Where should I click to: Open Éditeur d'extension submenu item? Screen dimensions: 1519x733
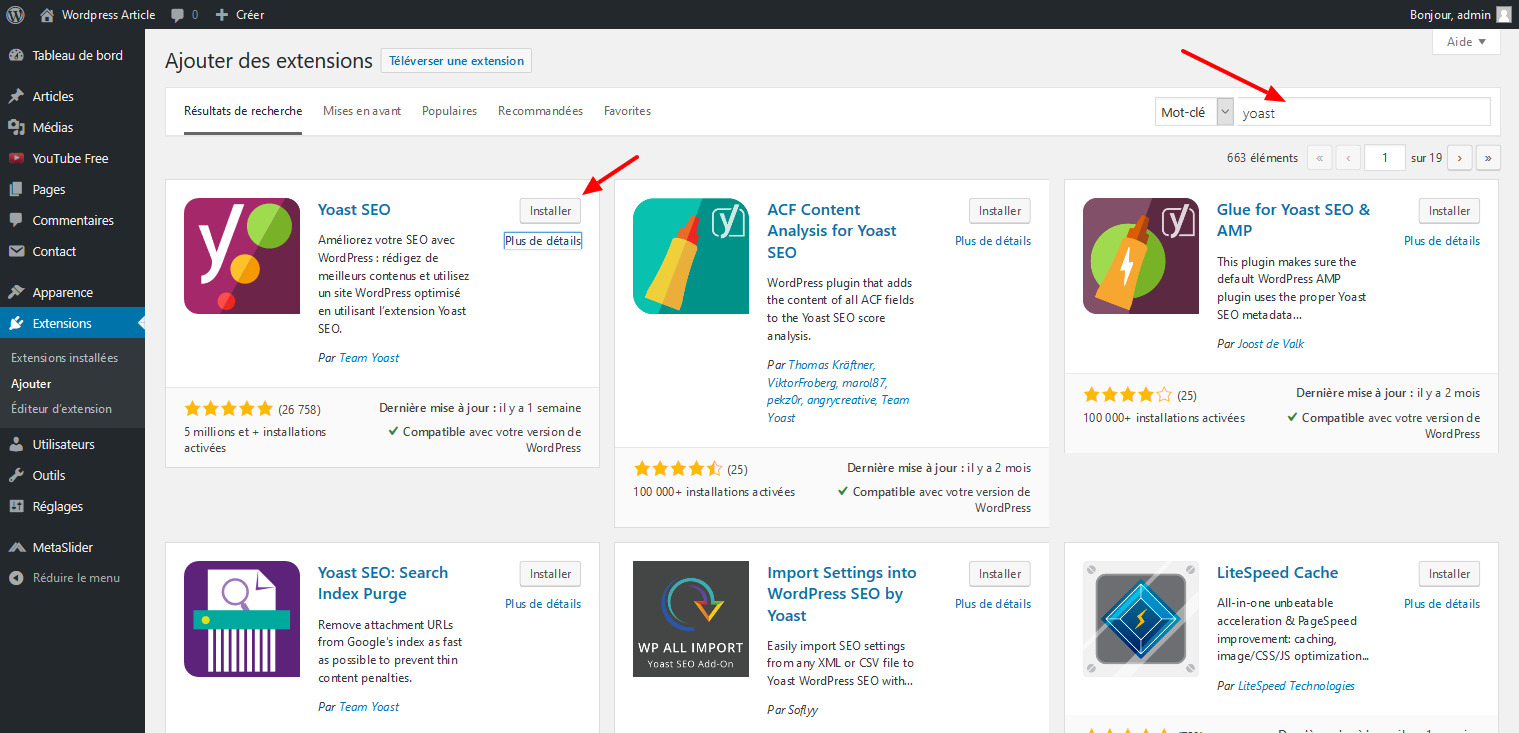pos(61,408)
